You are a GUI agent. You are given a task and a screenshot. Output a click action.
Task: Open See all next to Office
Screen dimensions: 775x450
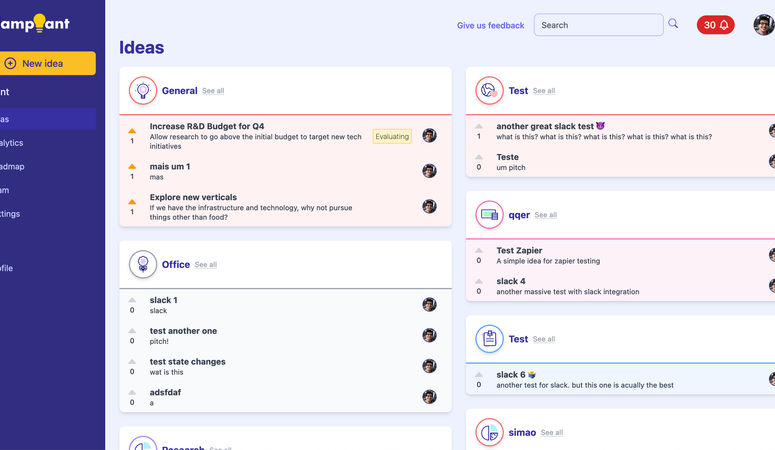point(206,265)
